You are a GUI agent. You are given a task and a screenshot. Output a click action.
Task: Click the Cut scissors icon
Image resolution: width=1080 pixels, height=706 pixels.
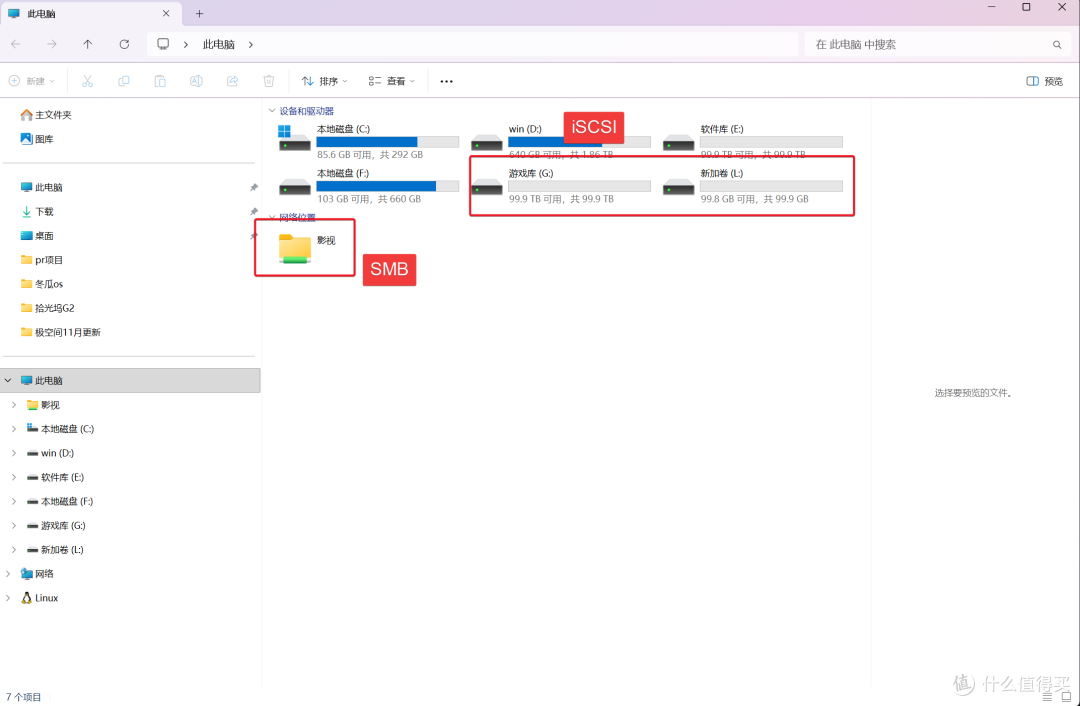pos(87,81)
